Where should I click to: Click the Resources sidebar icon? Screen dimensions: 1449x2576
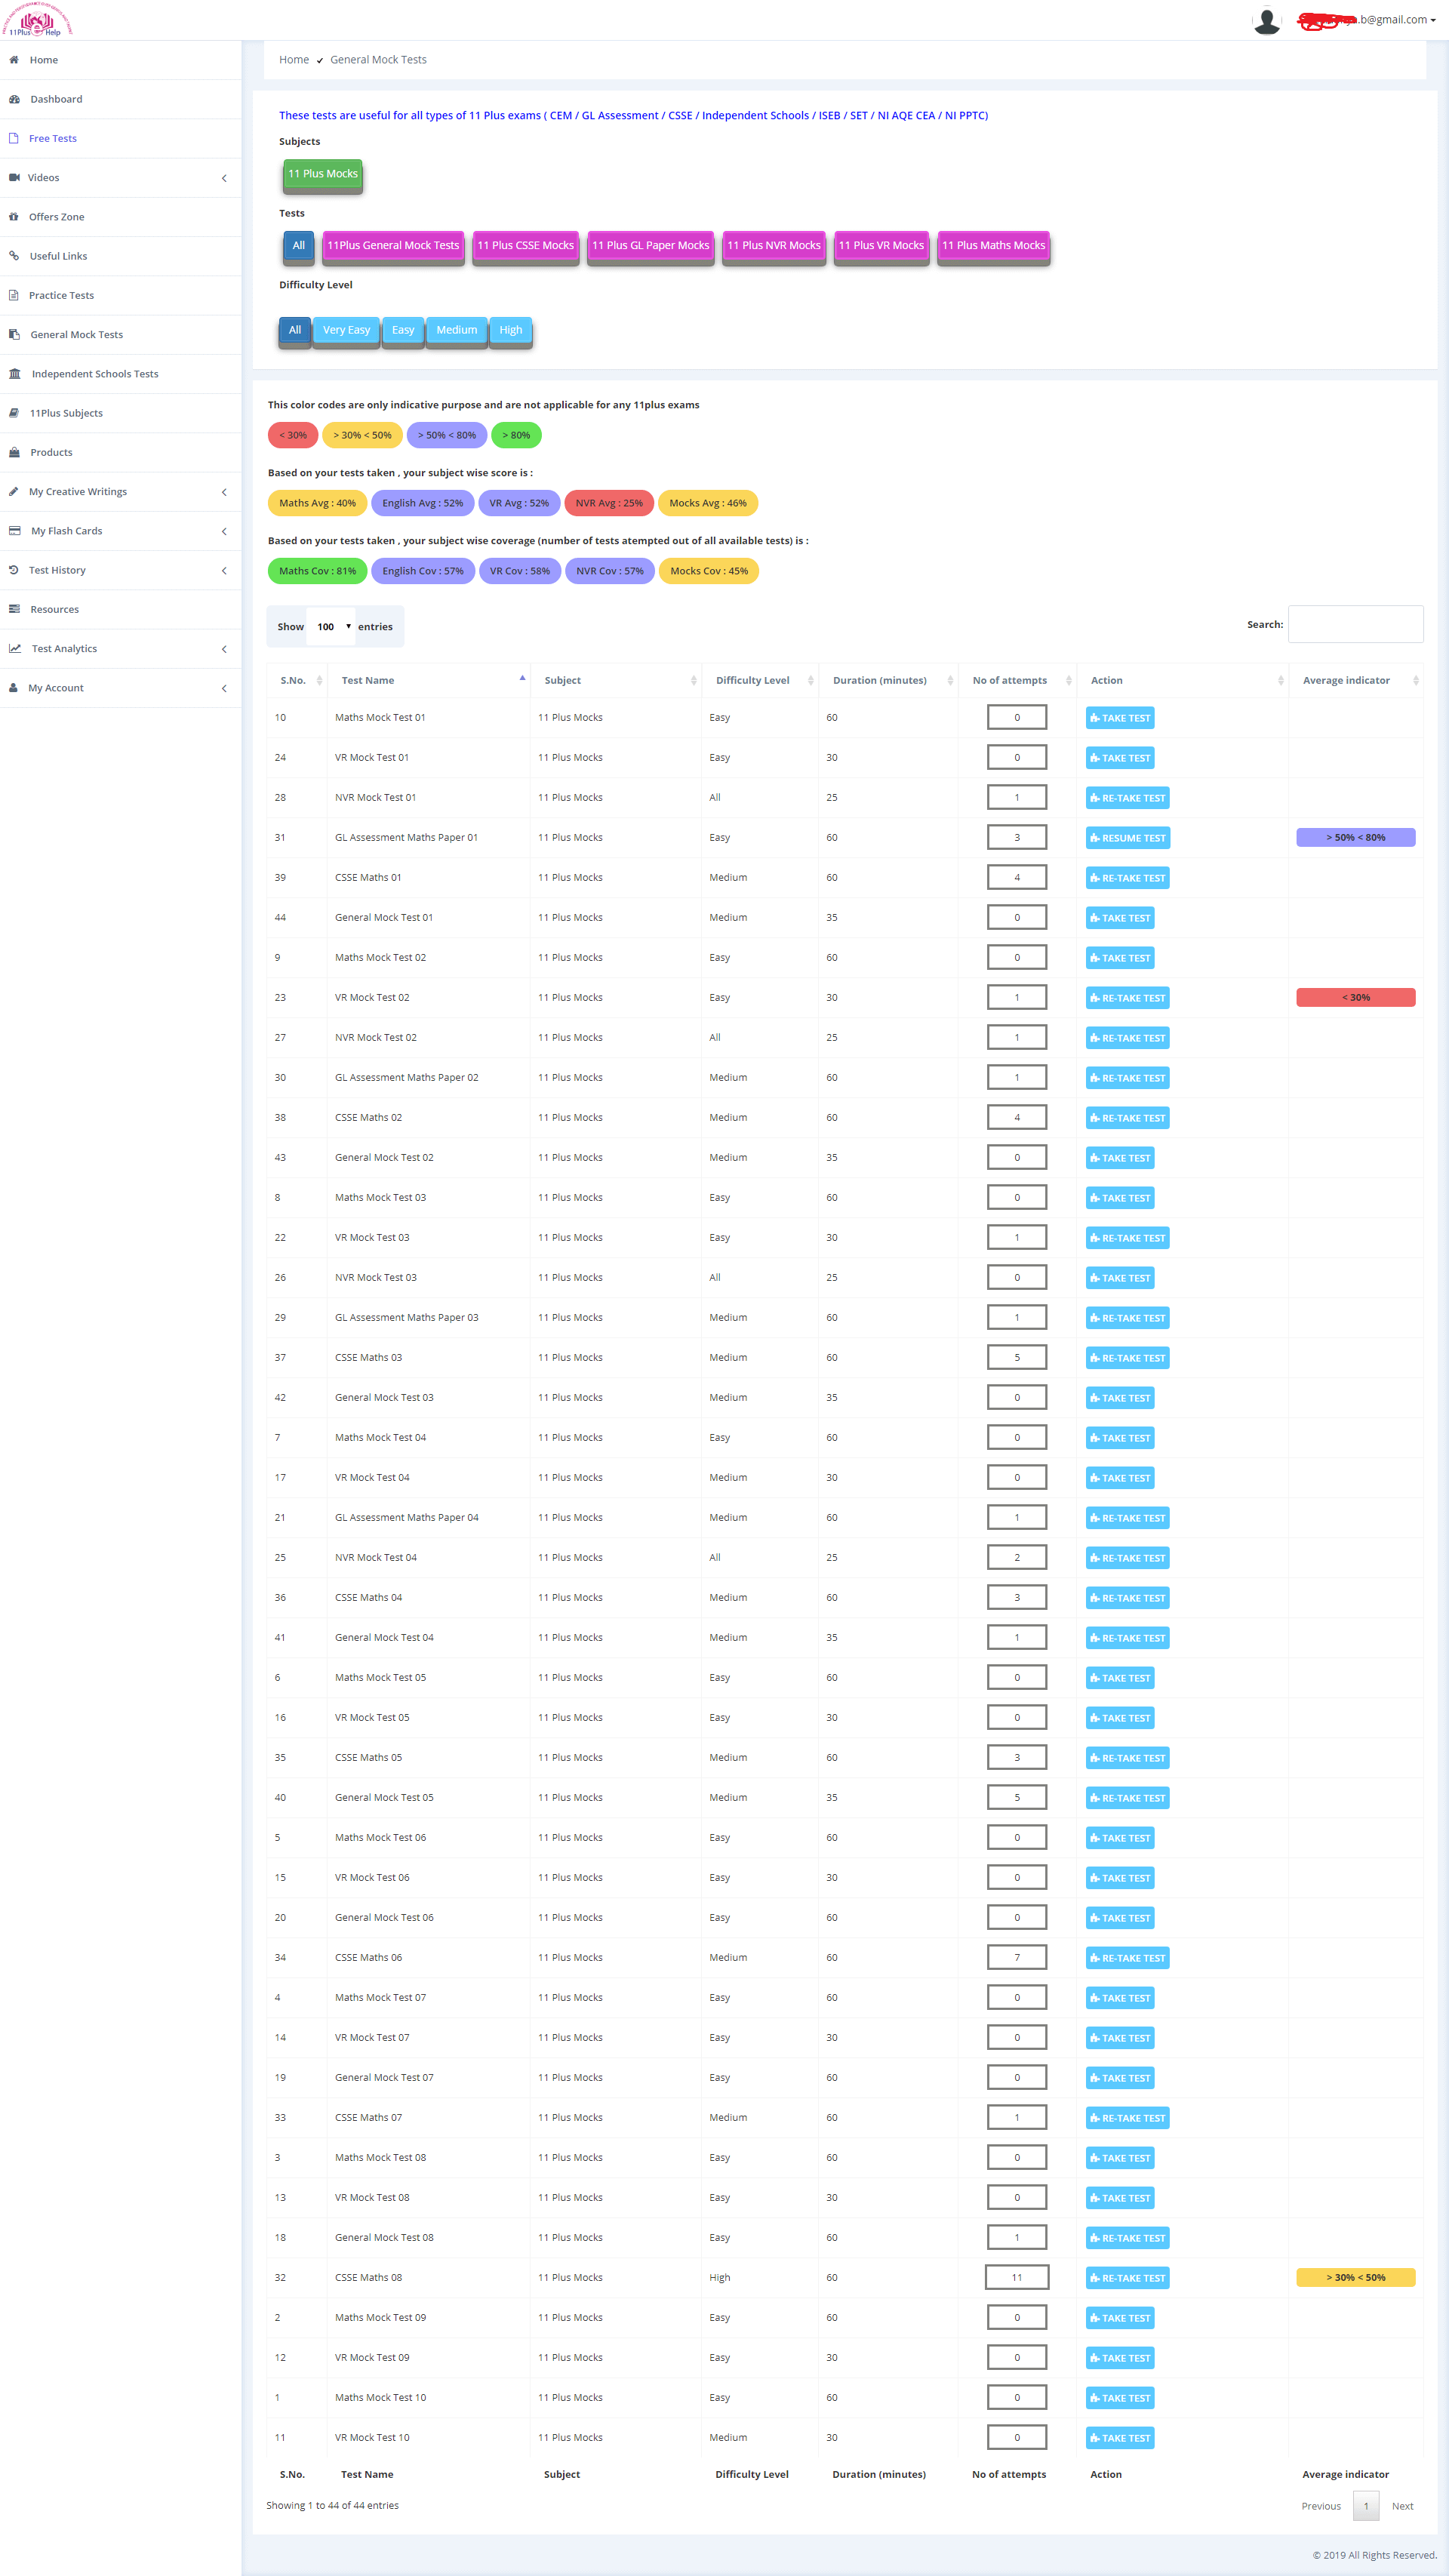pos(14,609)
